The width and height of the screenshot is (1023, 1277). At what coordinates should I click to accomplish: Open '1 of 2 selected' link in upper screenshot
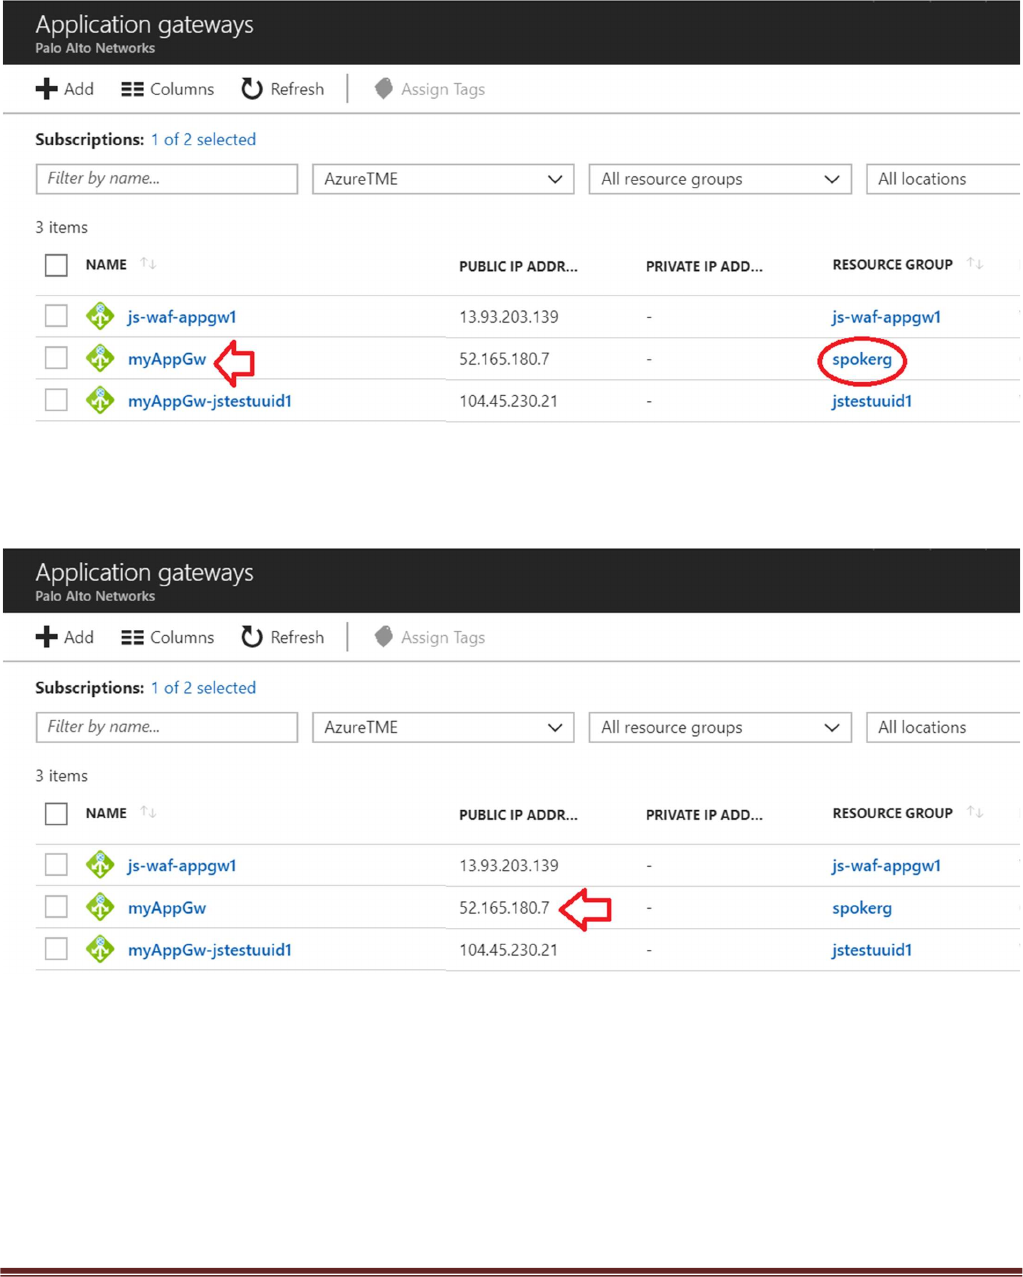coord(203,139)
